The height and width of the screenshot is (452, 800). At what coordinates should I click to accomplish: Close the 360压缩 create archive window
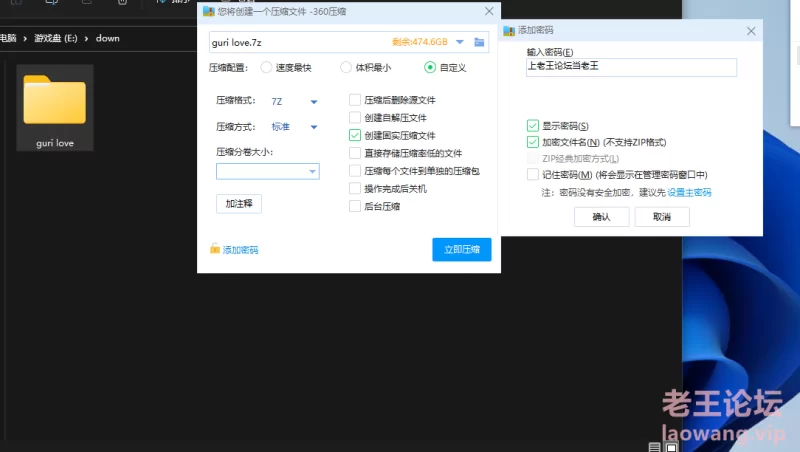pyautogui.click(x=489, y=12)
